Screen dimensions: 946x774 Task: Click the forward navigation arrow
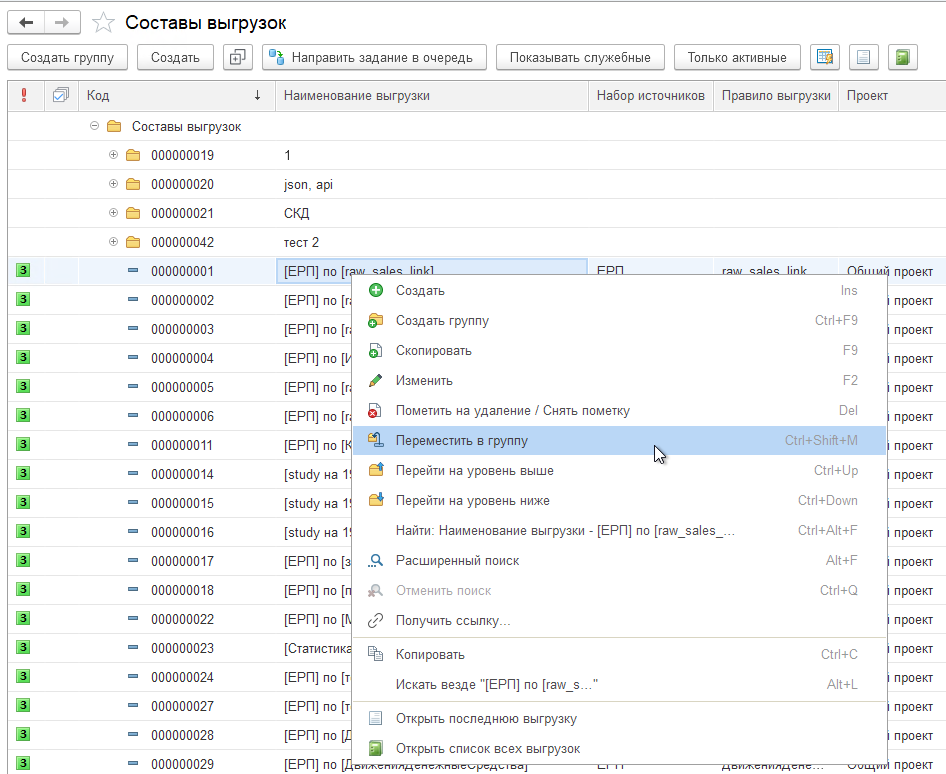pyautogui.click(x=62, y=23)
